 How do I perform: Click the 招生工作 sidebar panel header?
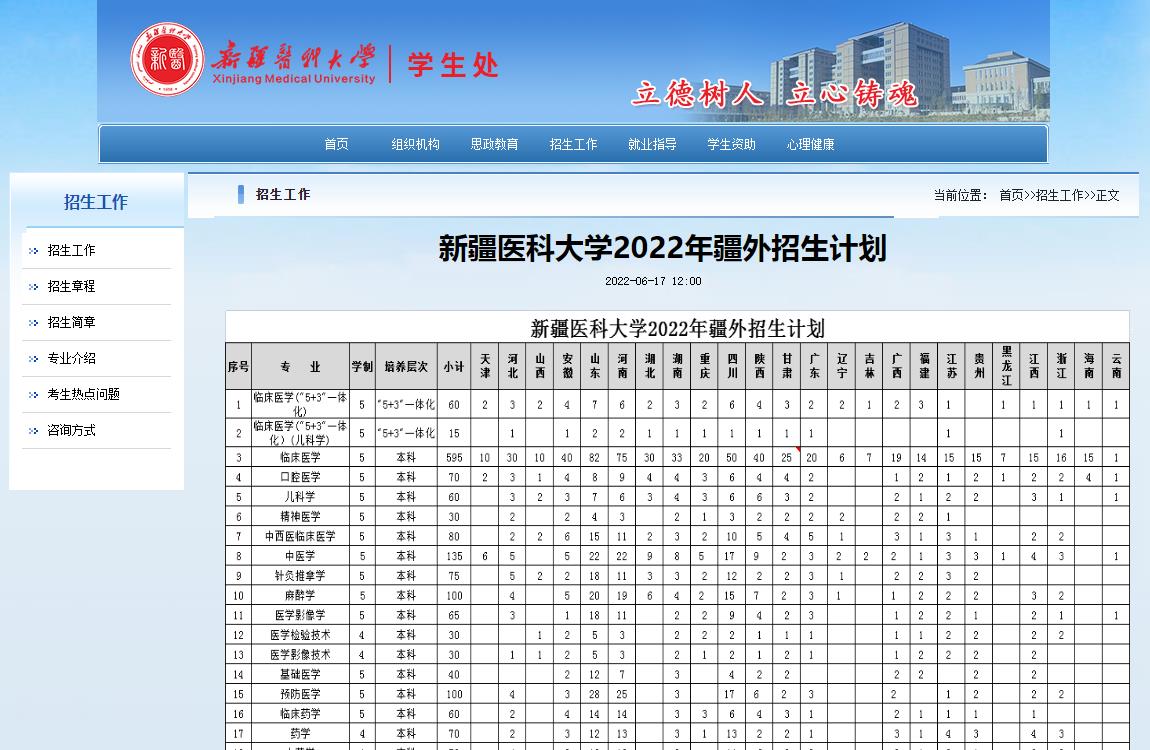(x=96, y=202)
